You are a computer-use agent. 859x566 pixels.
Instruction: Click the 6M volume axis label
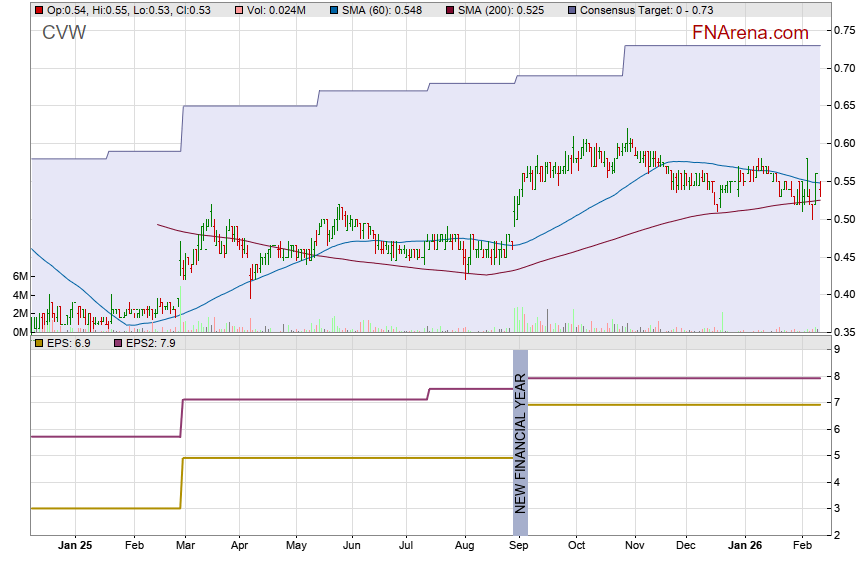click(x=18, y=276)
